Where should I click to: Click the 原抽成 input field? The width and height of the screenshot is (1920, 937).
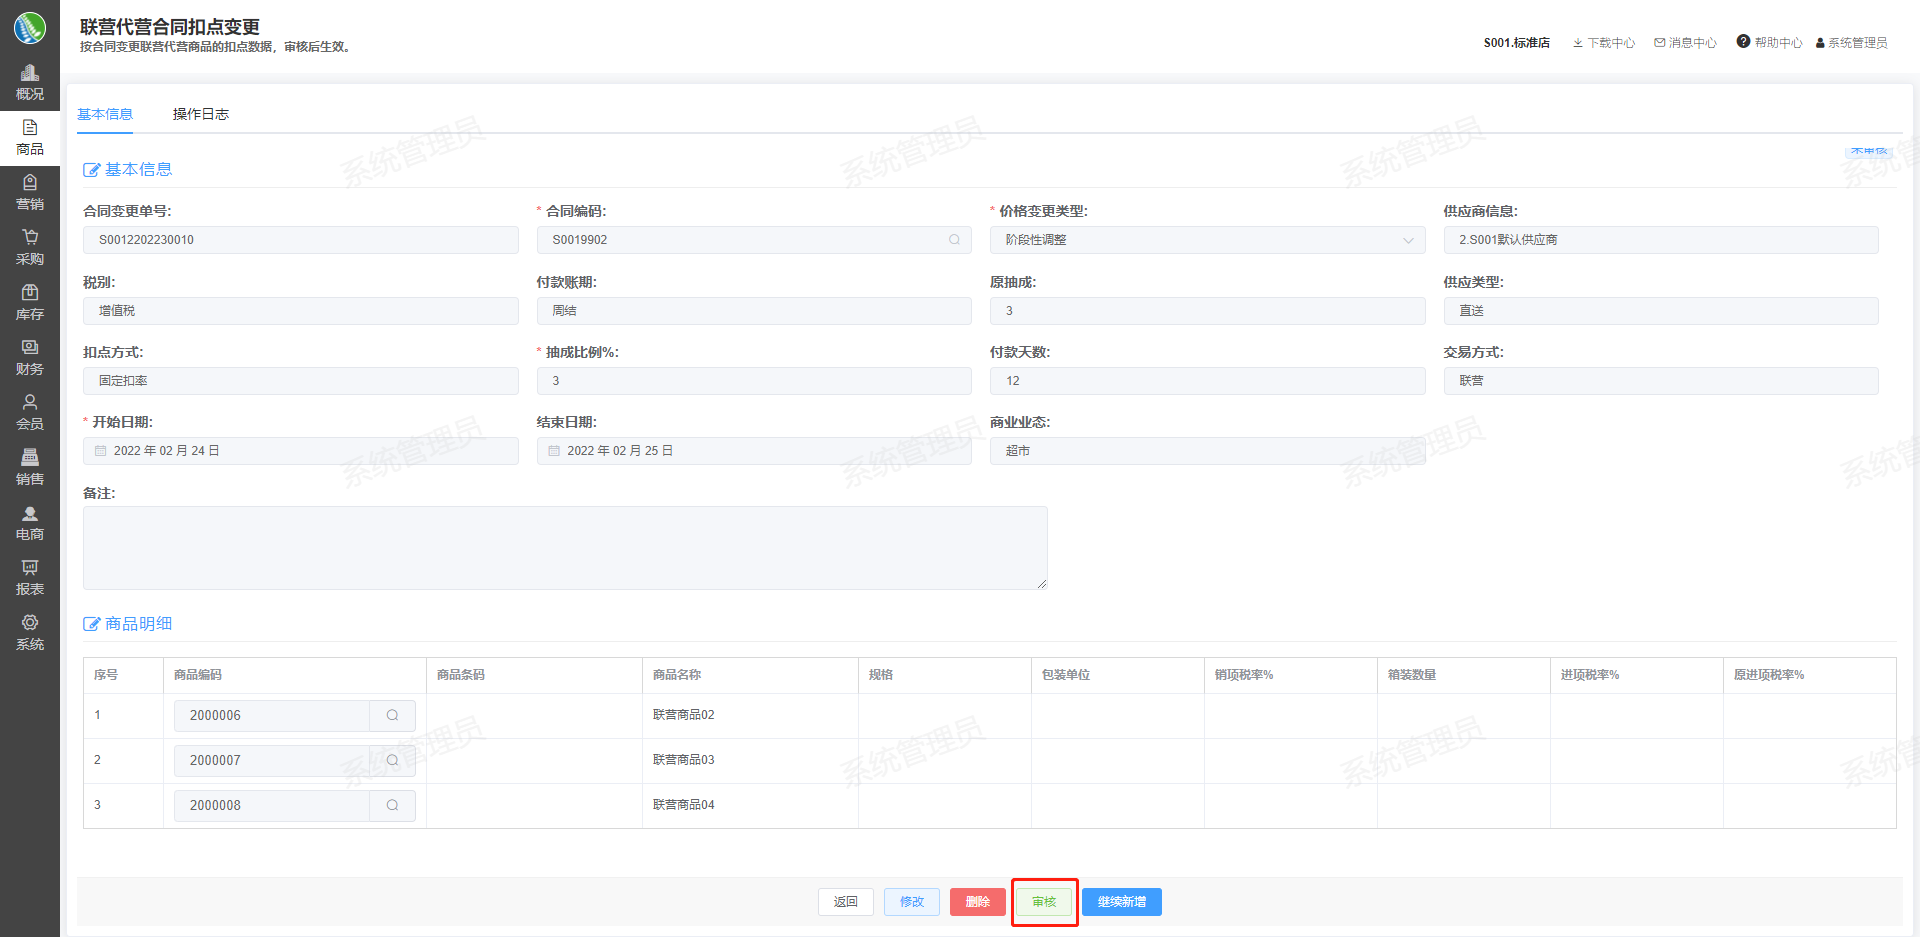pos(1208,311)
